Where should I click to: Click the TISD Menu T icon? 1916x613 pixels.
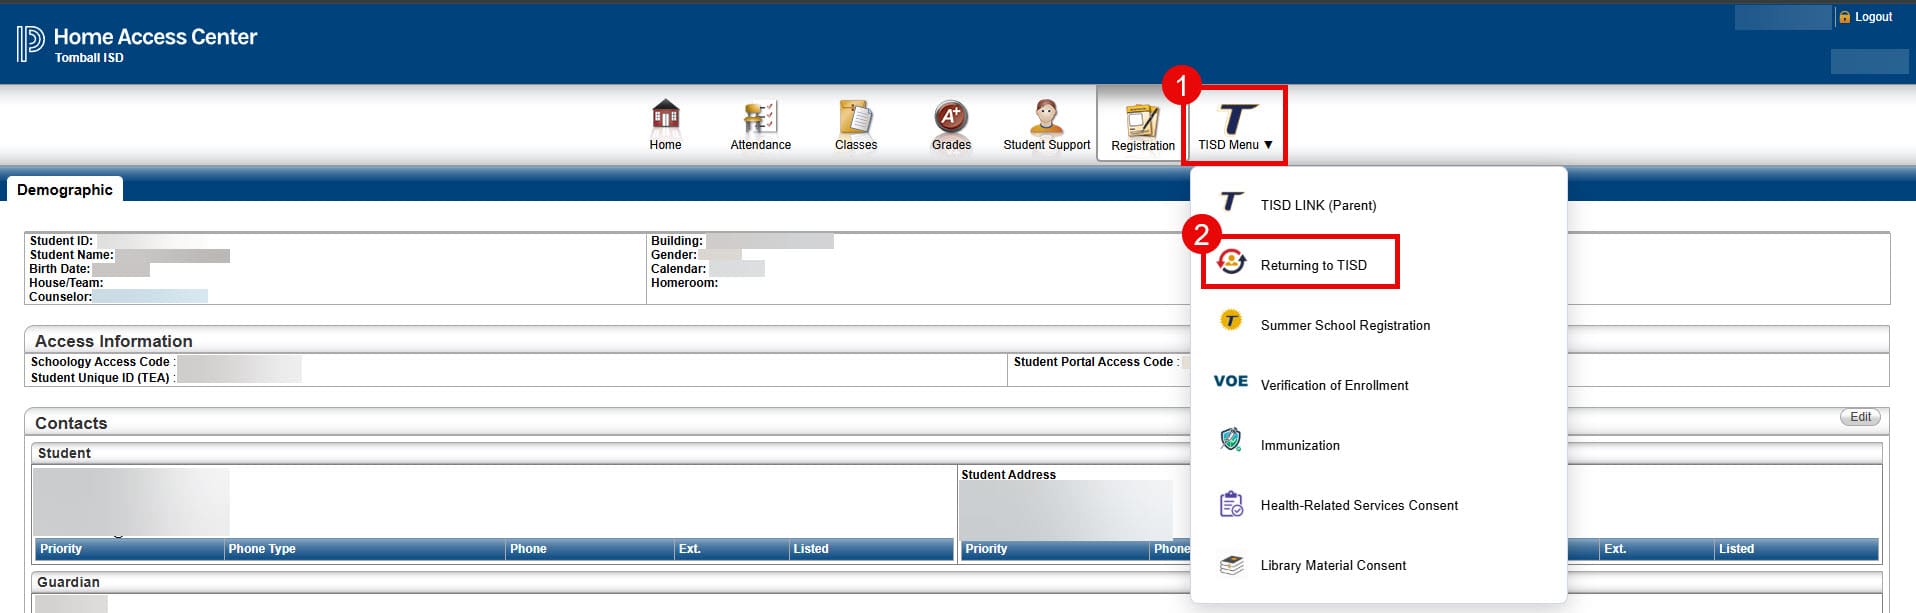pos(1236,119)
